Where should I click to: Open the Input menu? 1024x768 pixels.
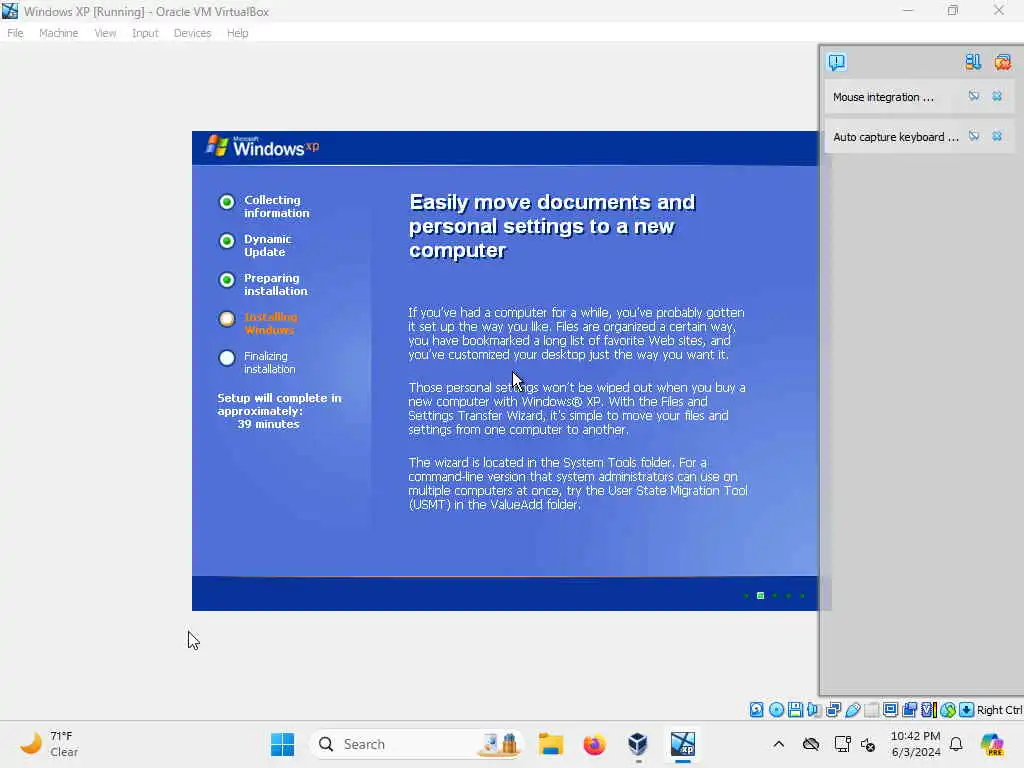pyautogui.click(x=145, y=33)
